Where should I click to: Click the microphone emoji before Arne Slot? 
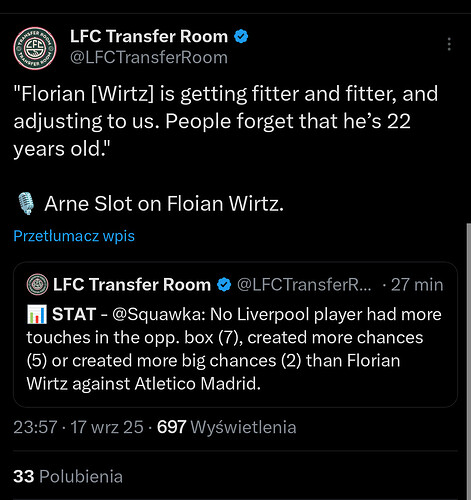pyautogui.click(x=26, y=203)
